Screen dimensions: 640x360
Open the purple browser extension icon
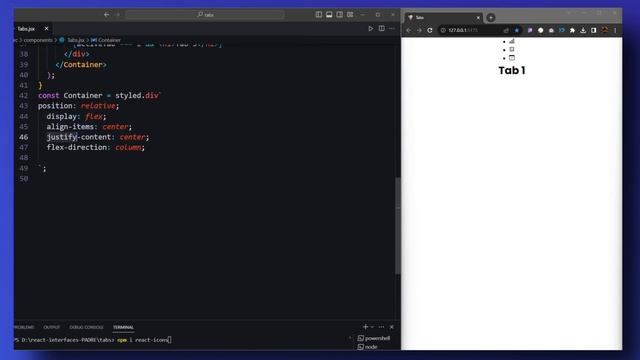[x=530, y=30]
